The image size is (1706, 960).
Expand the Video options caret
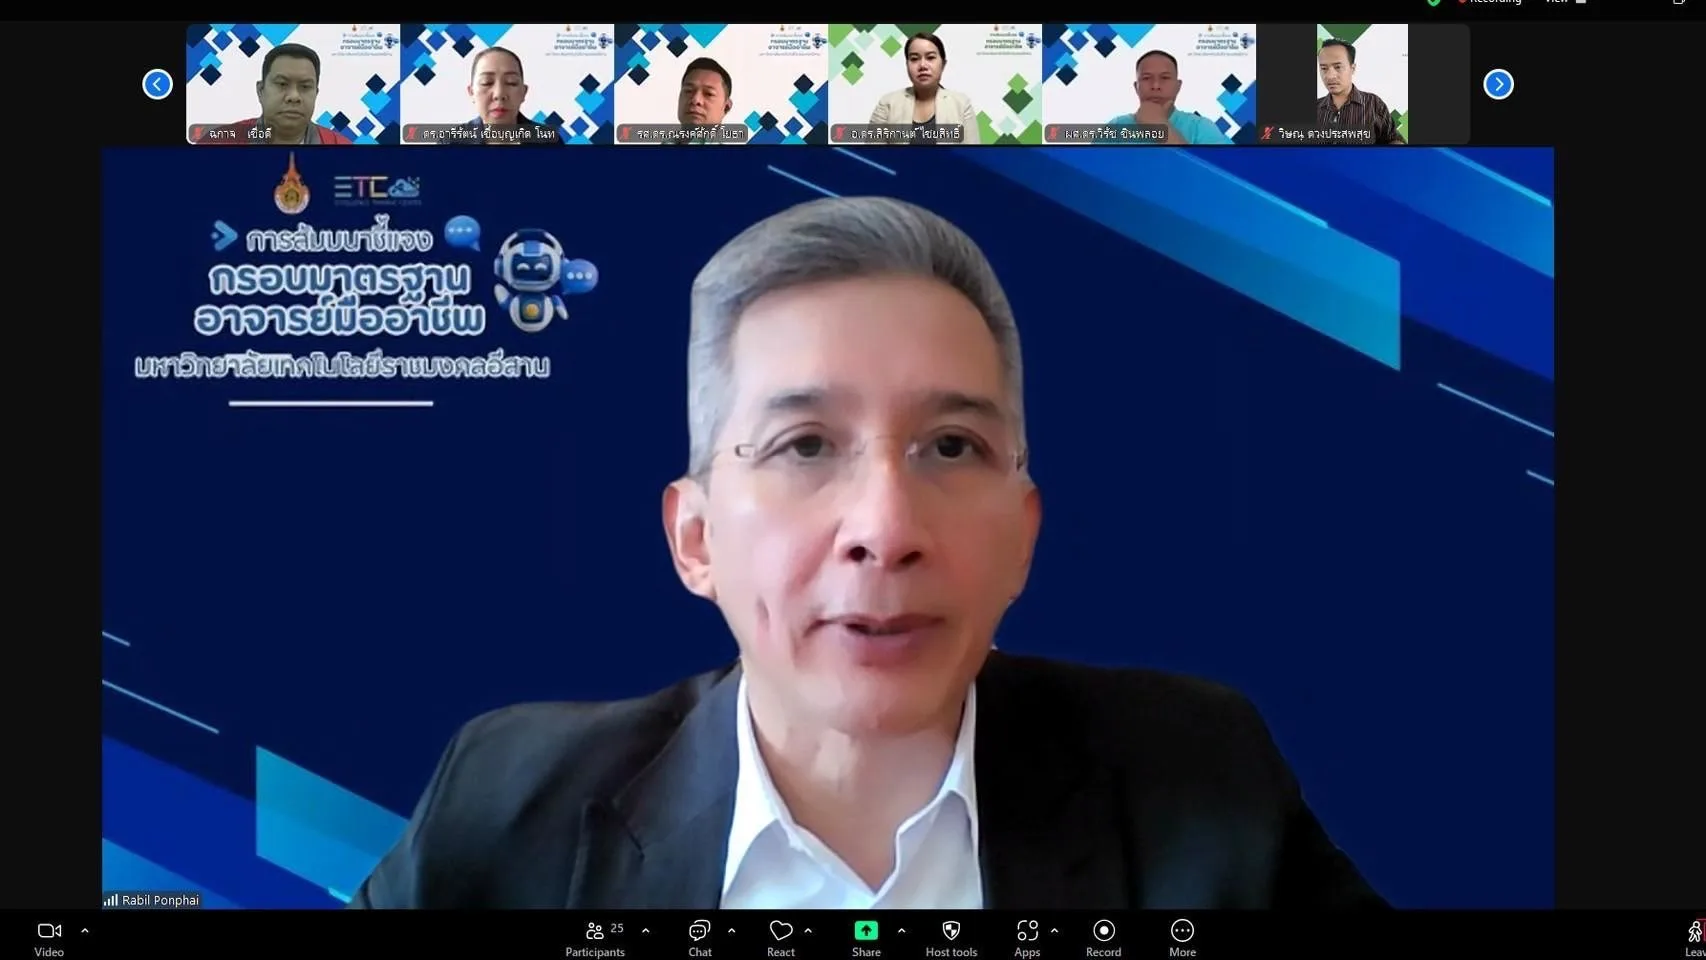coord(85,930)
